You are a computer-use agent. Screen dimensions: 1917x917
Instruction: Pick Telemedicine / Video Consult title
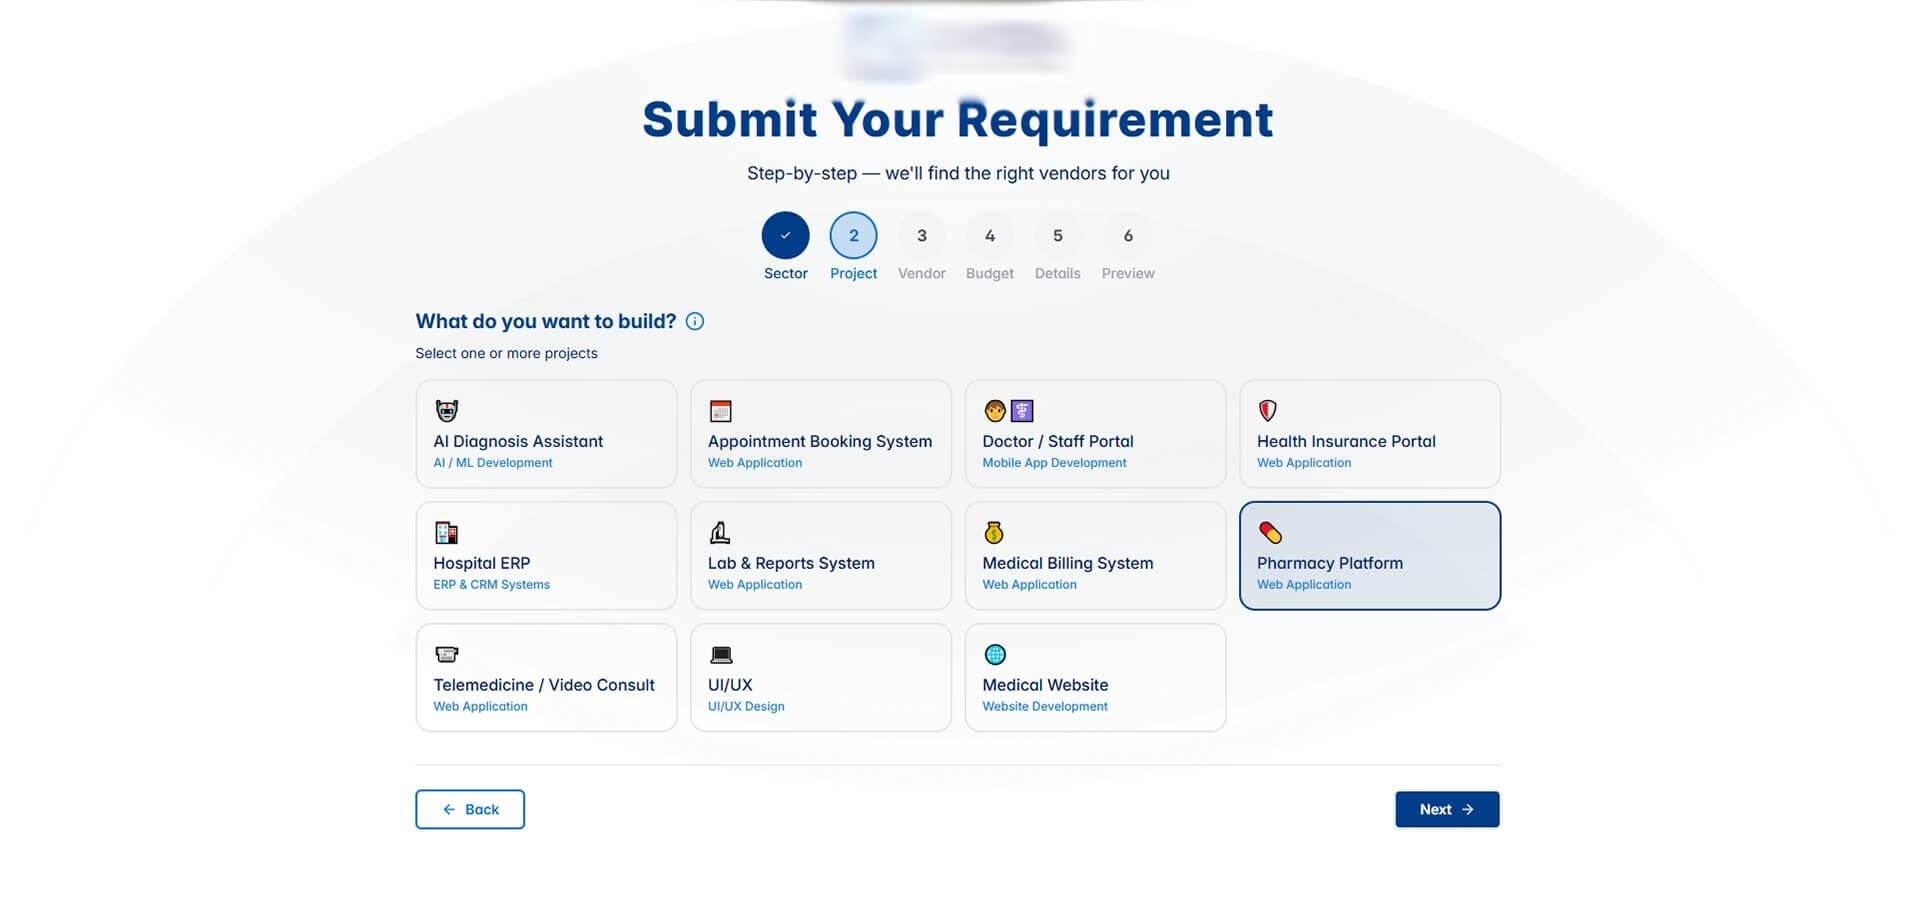click(x=544, y=685)
